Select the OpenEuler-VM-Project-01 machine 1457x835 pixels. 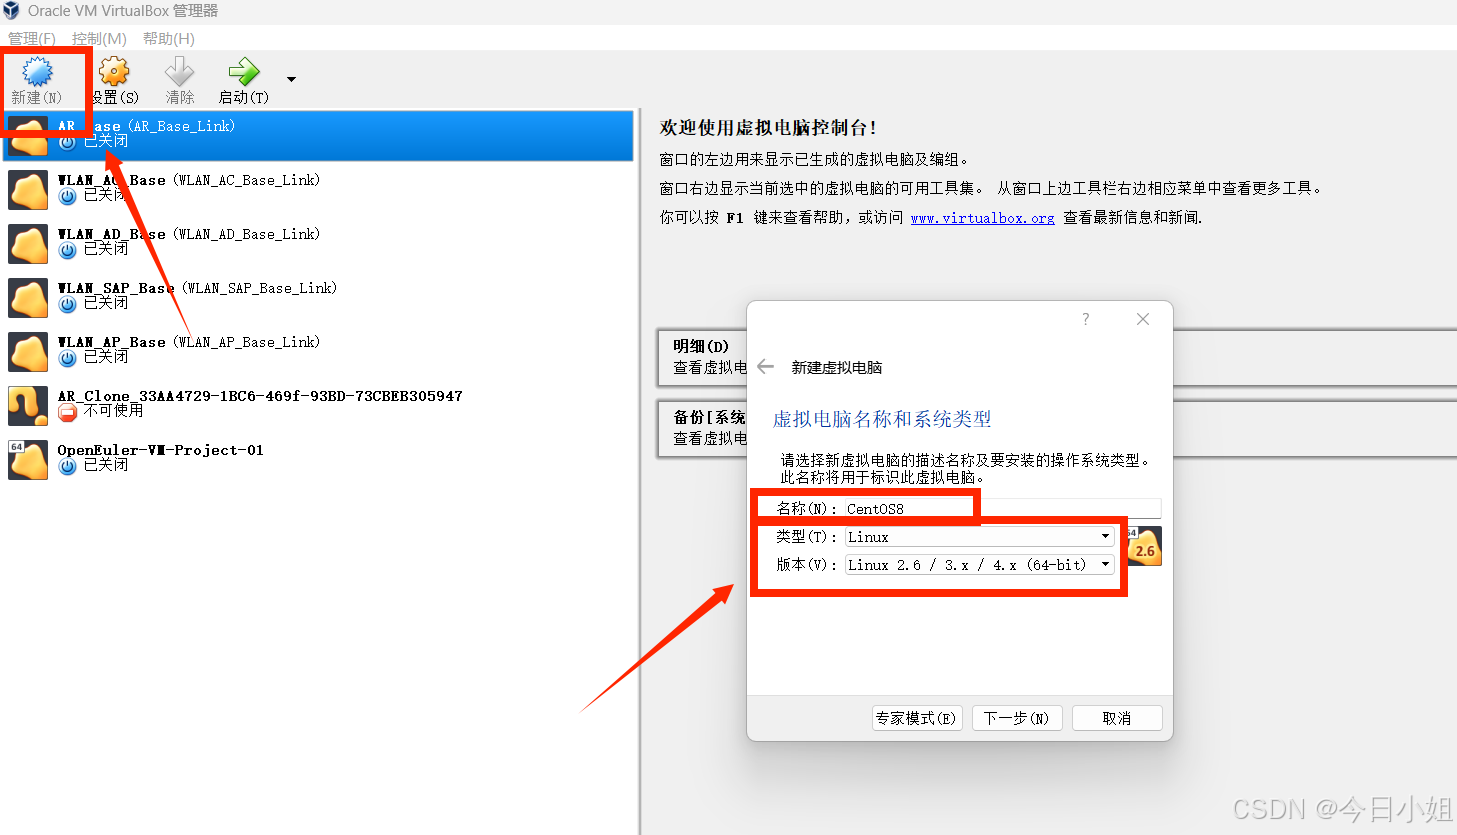318,459
